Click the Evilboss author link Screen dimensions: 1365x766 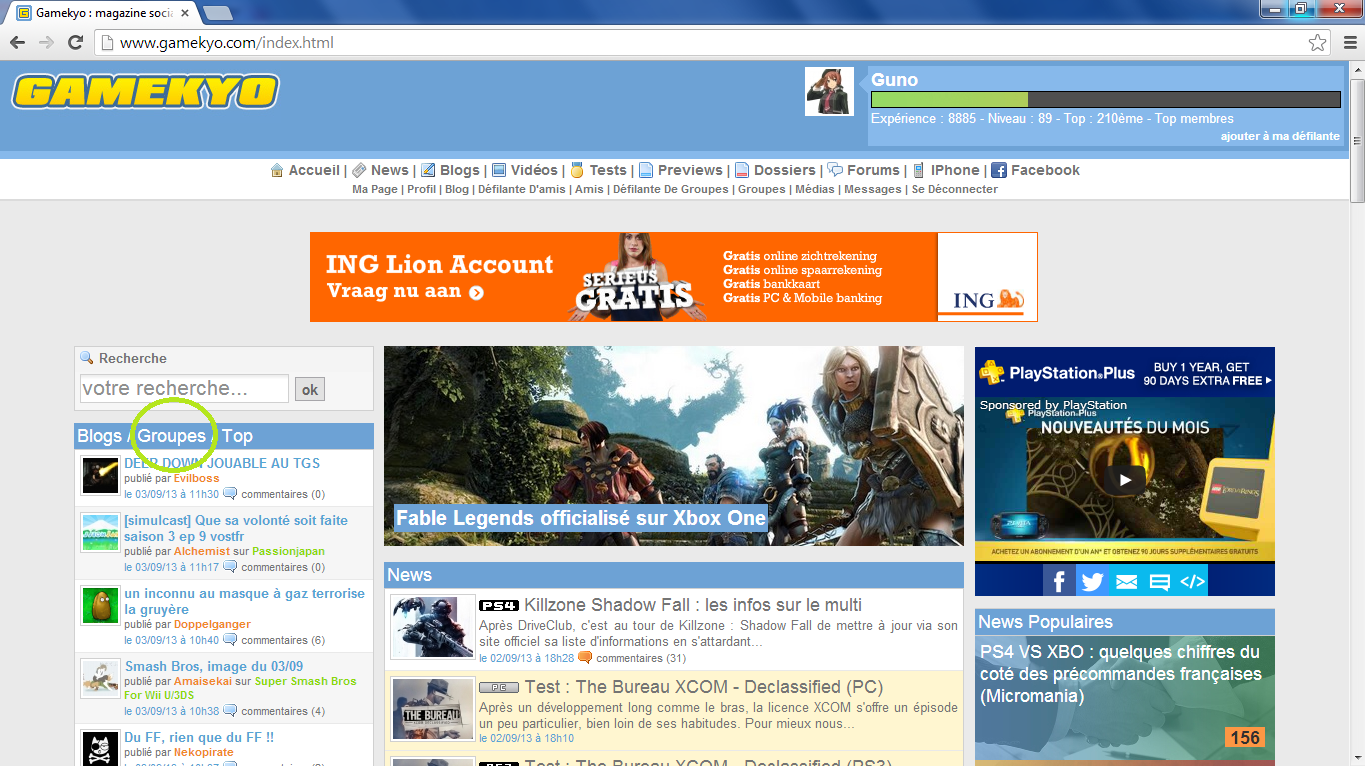point(196,478)
